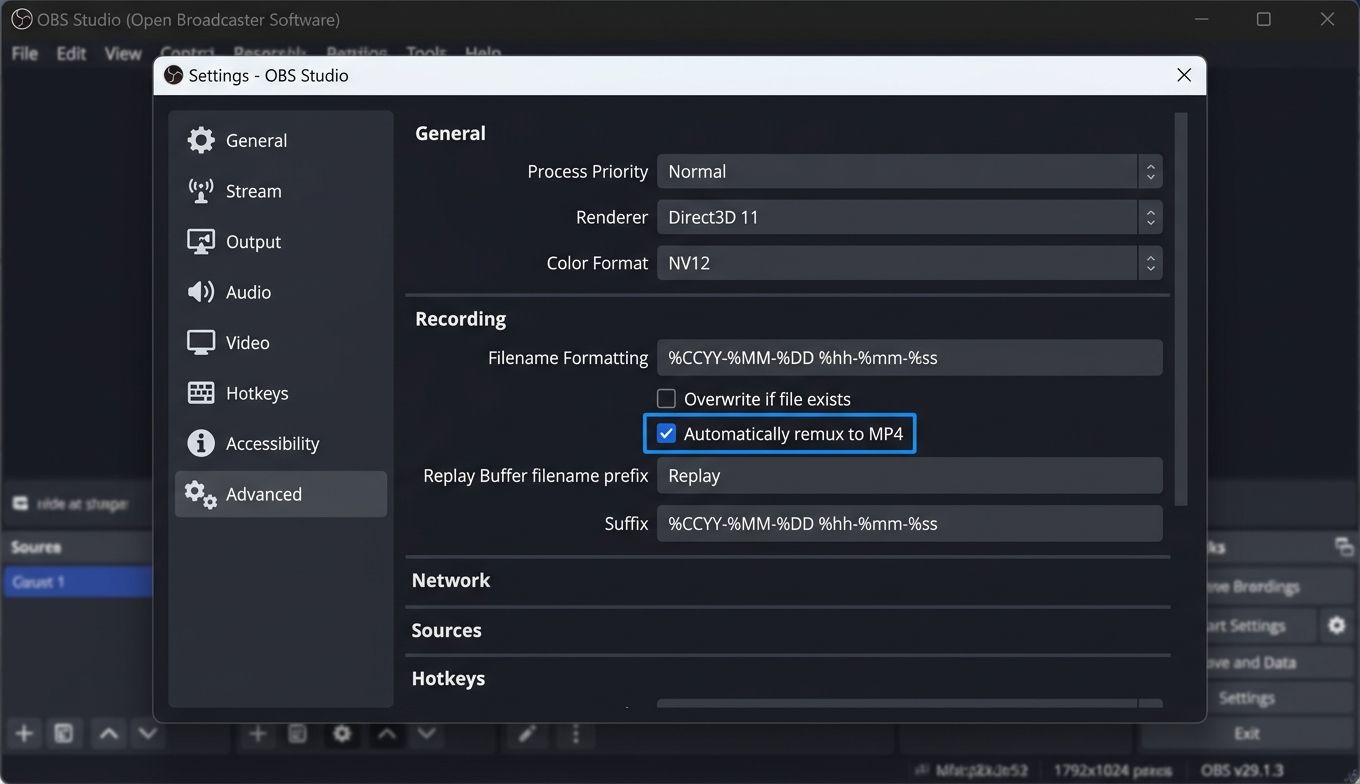Screen dimensions: 1360x784
Task: Click the OBS logo in main title bar
Action: 21,19
